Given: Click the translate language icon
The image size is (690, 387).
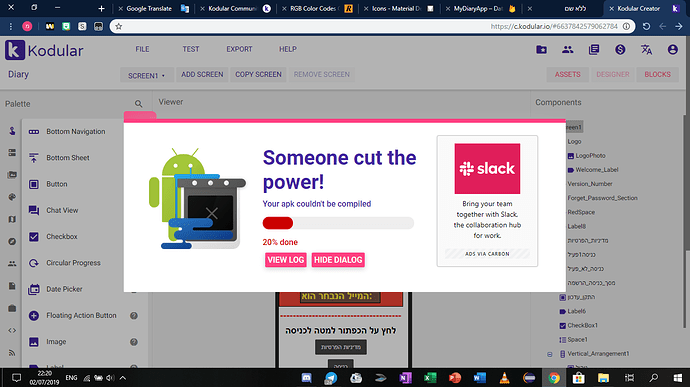Looking at the screenshot, I should tap(646, 49).
